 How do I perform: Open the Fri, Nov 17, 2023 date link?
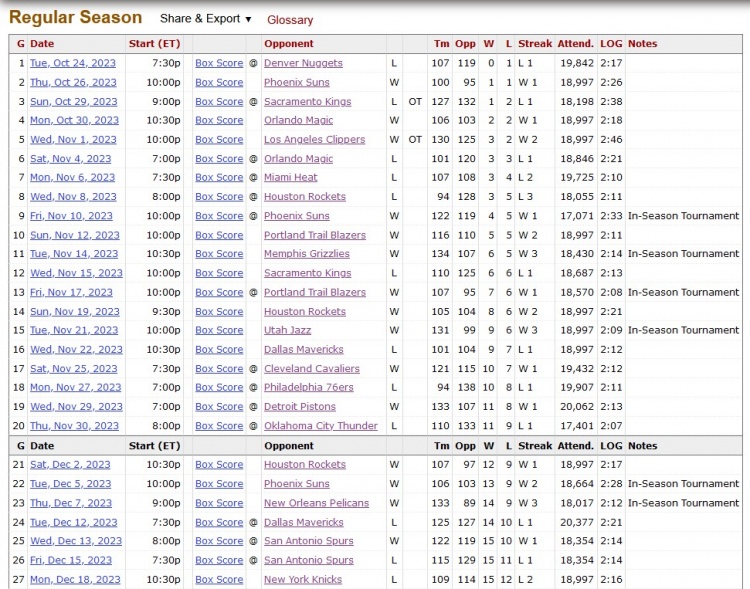tap(71, 292)
